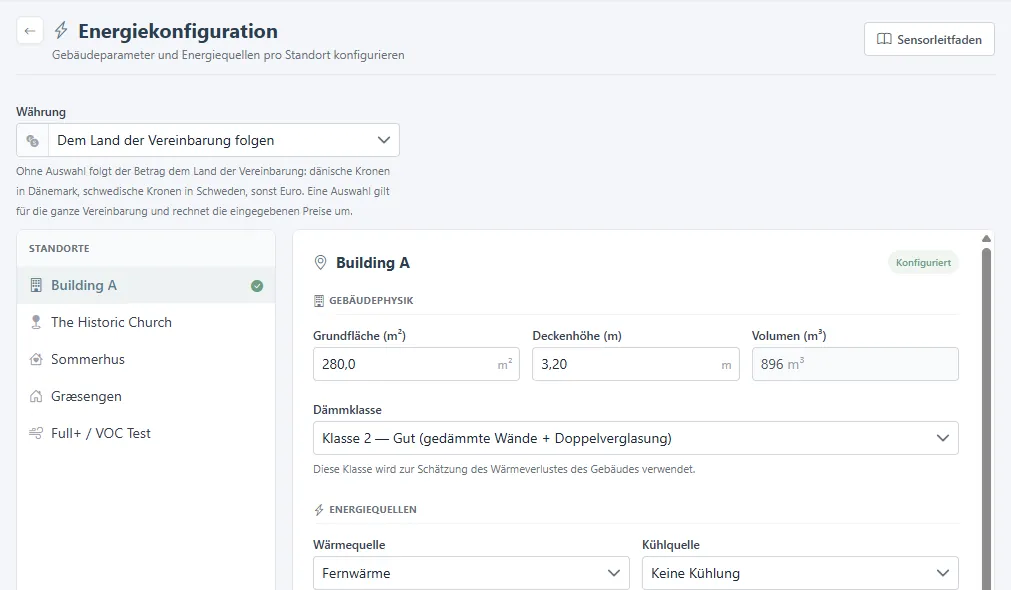The image size is (1011, 590).
Task: Click the building icon next to Building A
Action: (36, 285)
